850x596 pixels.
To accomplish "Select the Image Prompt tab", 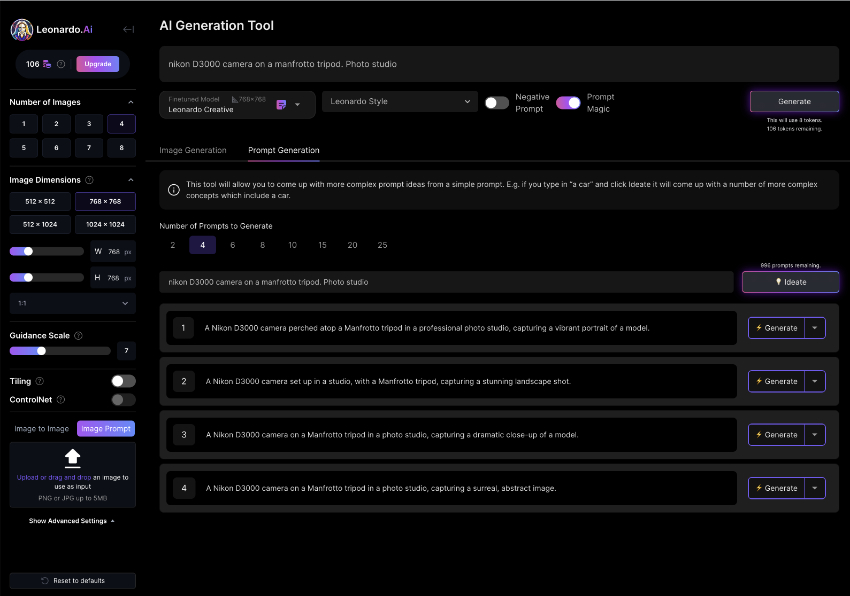I will coord(106,428).
